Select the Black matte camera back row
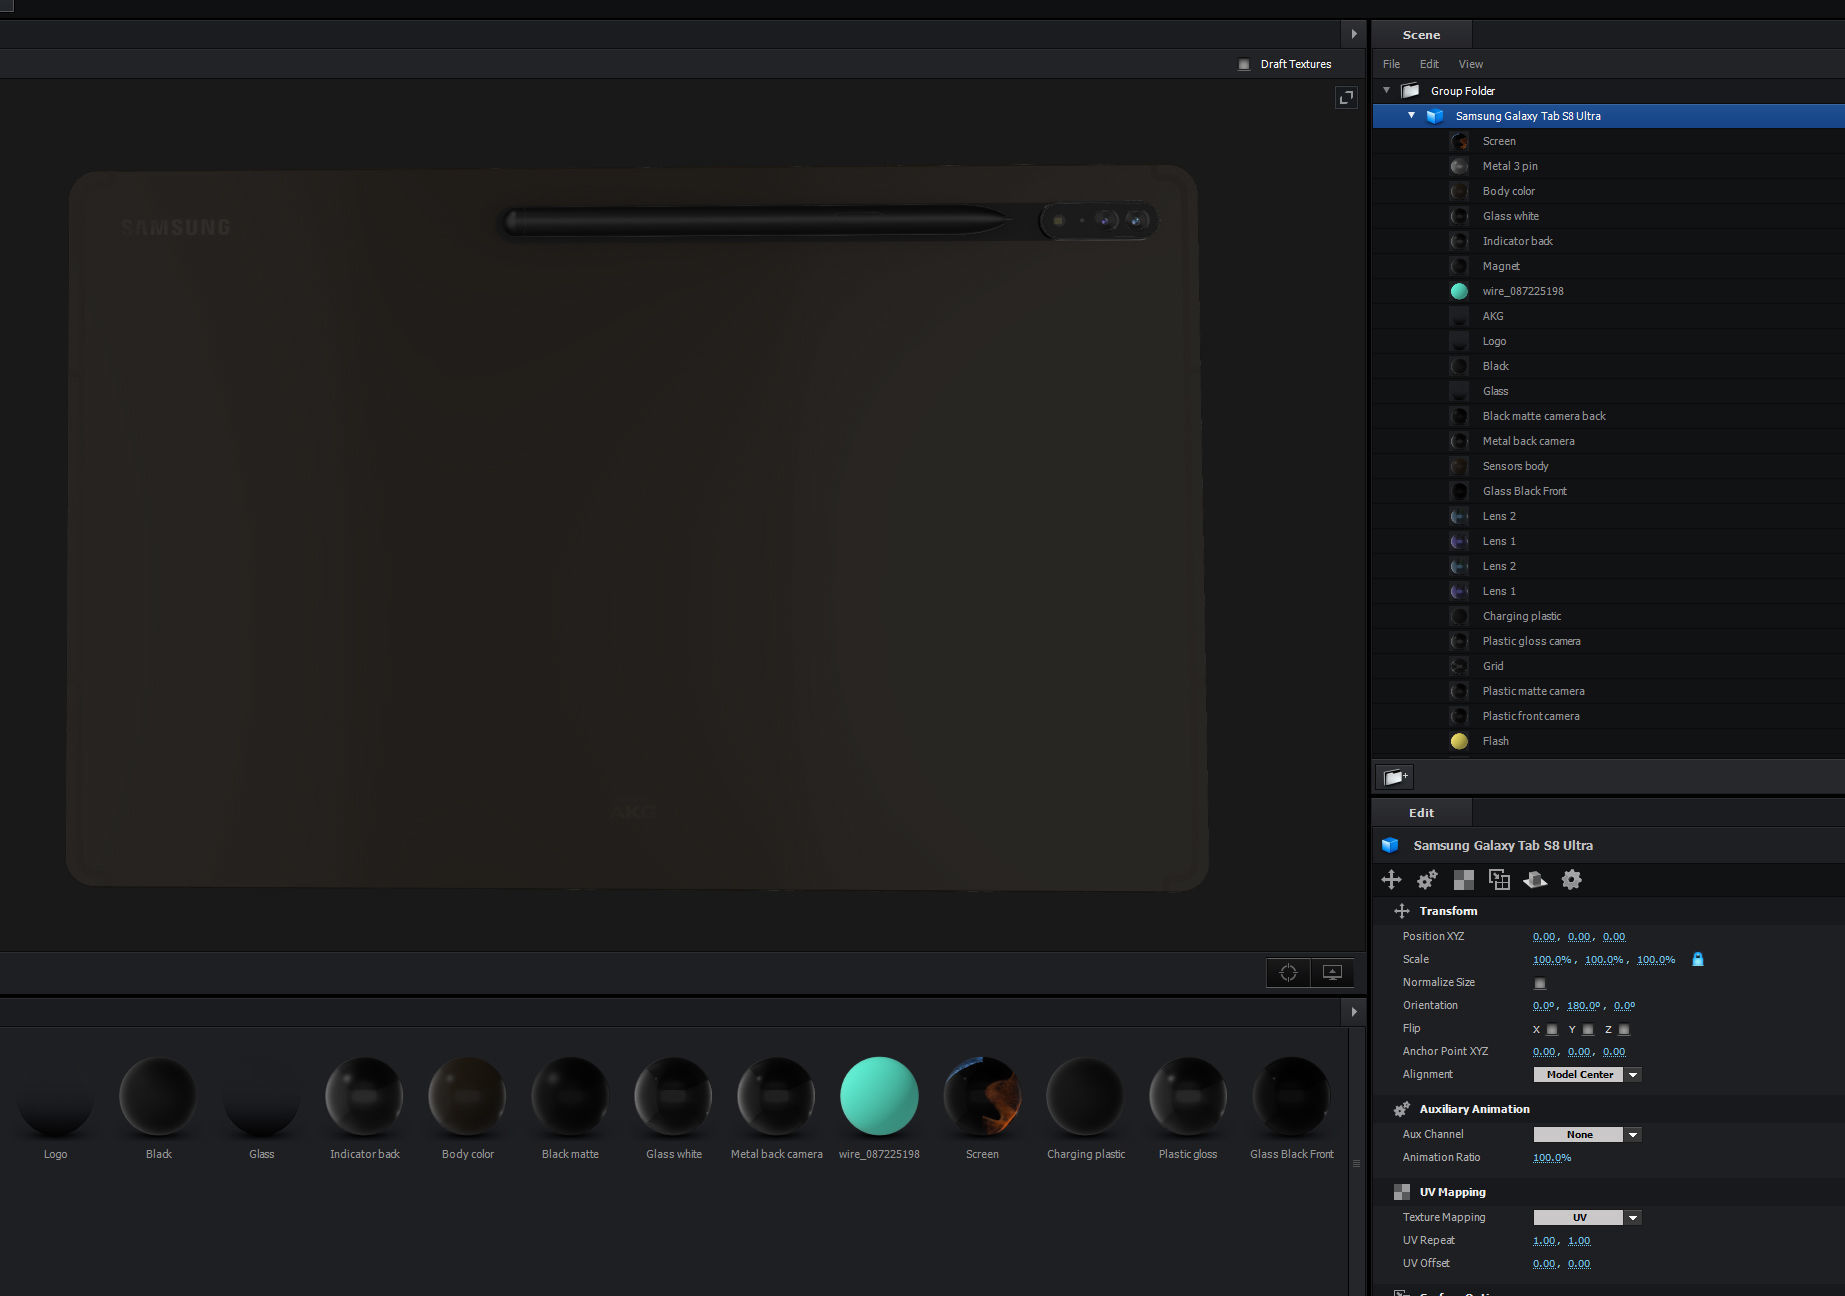Viewport: 1845px width, 1296px height. point(1608,416)
